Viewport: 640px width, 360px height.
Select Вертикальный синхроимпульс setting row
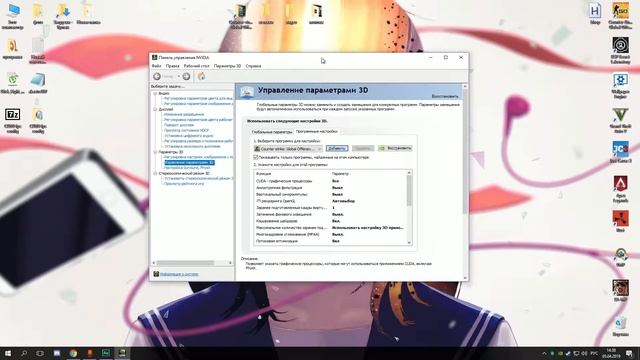(331, 194)
